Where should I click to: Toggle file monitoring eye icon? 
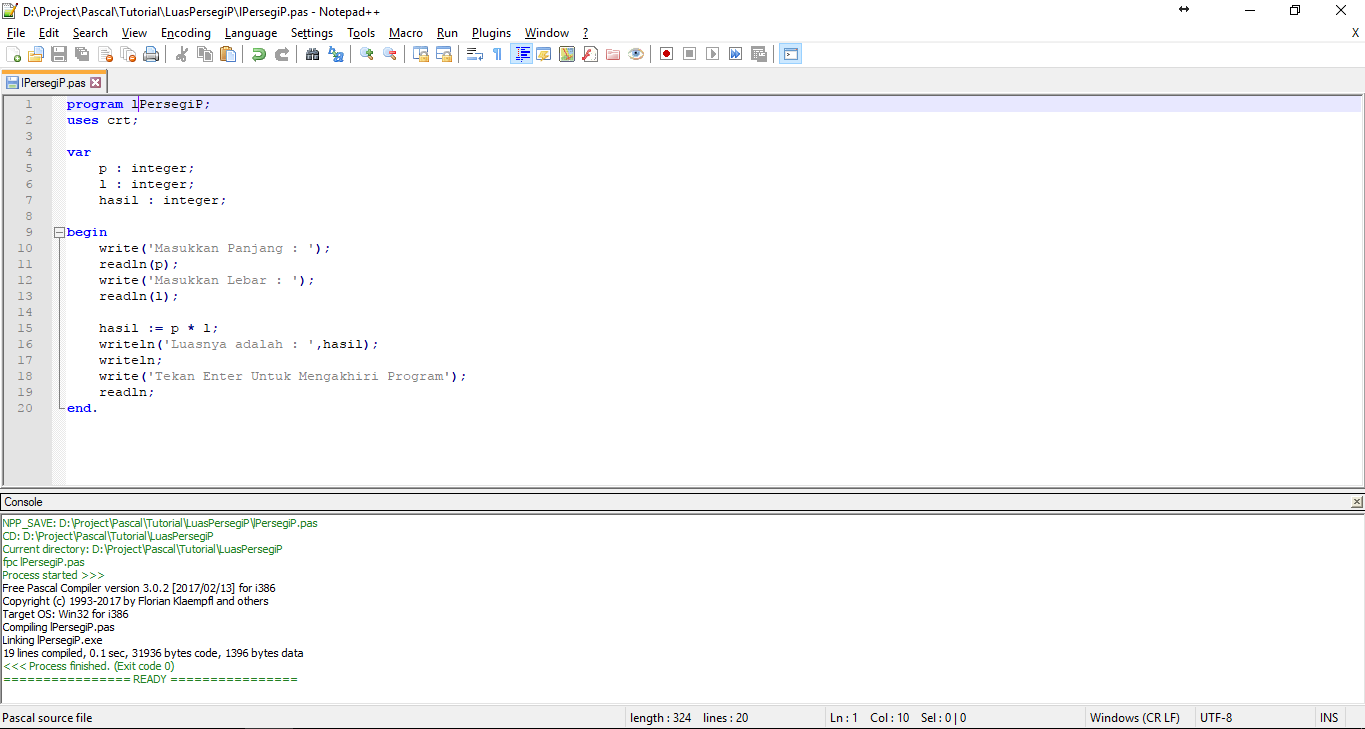click(x=636, y=54)
